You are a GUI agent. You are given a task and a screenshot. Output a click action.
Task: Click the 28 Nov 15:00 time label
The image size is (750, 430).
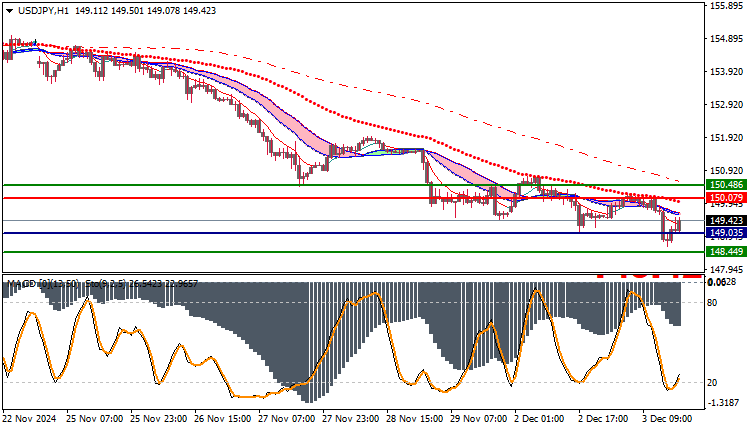click(415, 419)
